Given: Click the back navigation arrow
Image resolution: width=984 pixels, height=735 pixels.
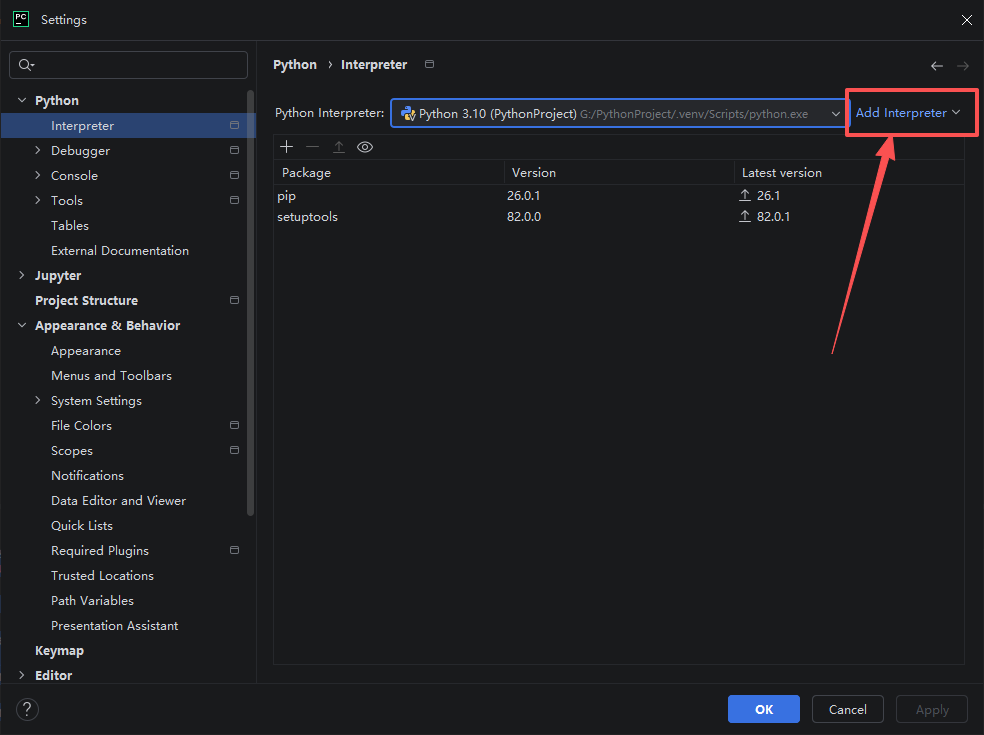Looking at the screenshot, I should (x=936, y=66).
